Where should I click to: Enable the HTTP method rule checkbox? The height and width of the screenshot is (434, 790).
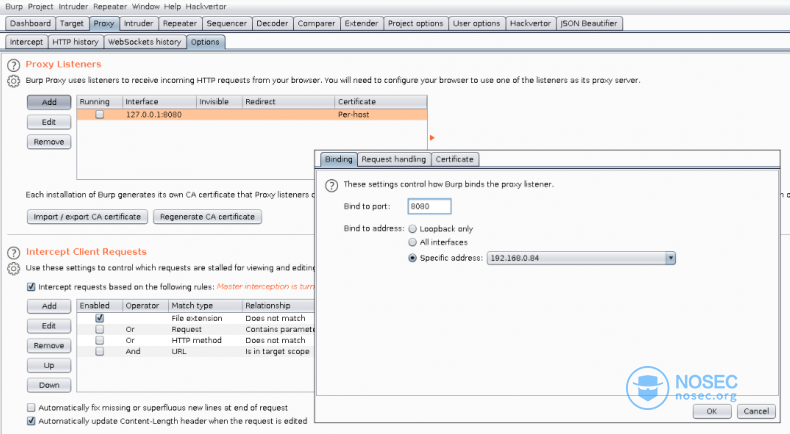(x=100, y=340)
